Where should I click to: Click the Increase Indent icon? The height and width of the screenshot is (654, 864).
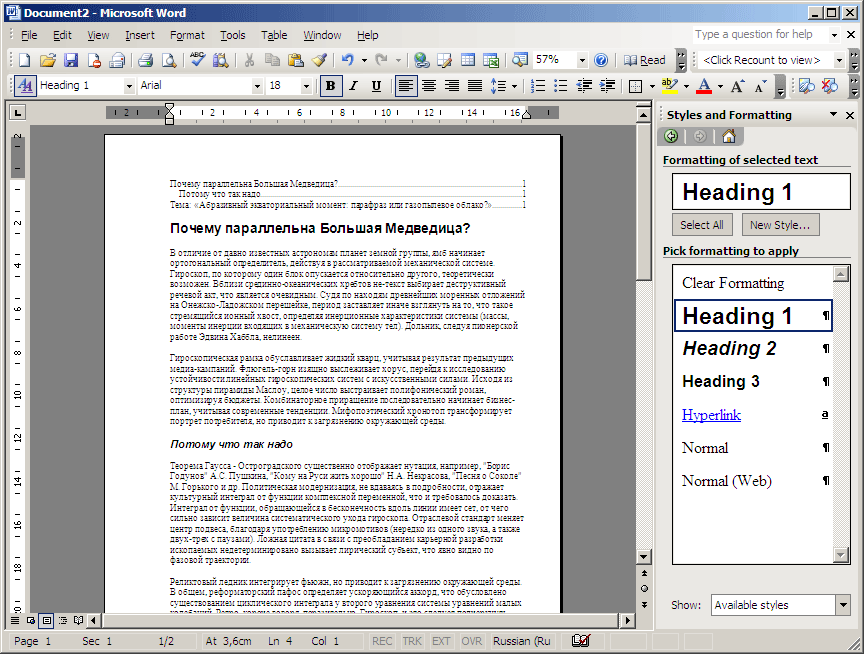point(607,86)
